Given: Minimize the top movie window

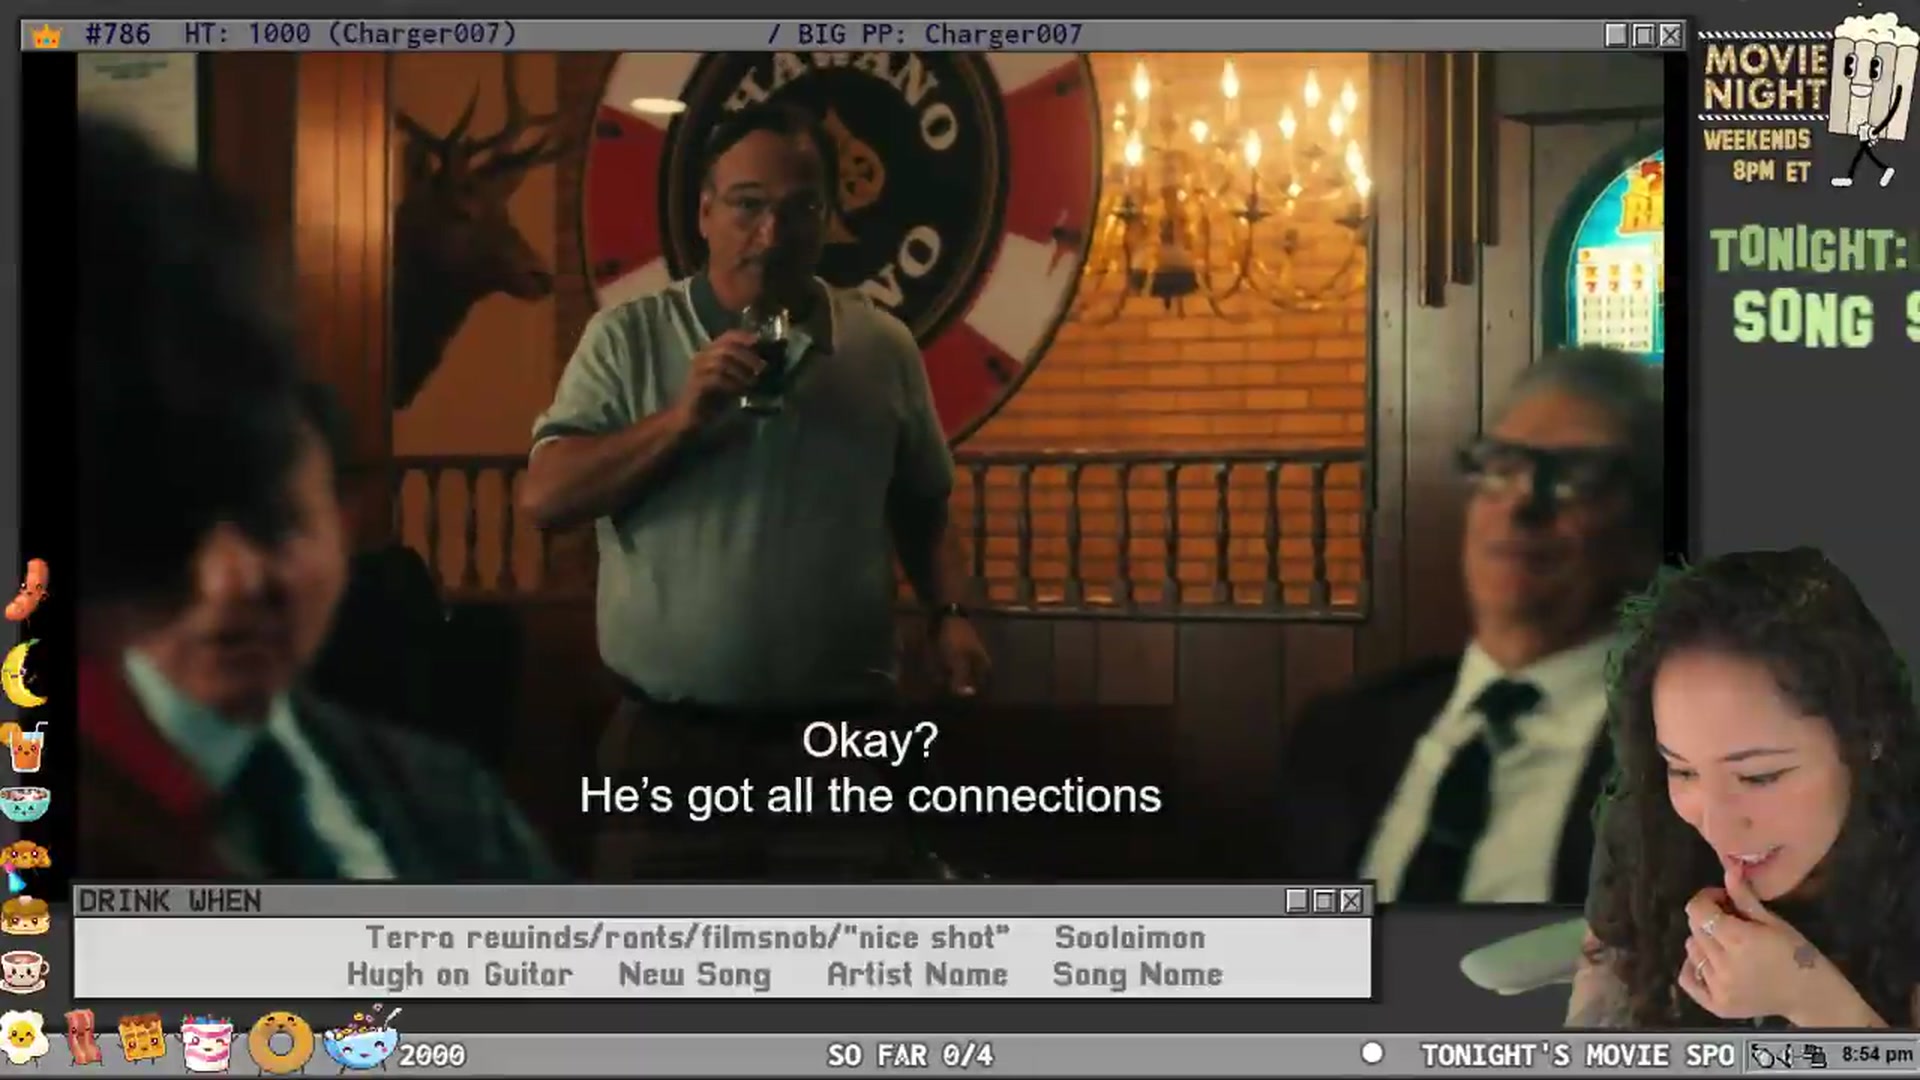Looking at the screenshot, I should [x=1616, y=36].
